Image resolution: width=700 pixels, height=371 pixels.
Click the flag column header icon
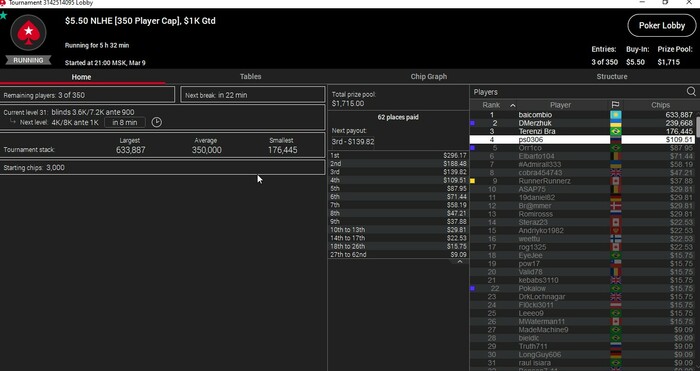tap(615, 105)
